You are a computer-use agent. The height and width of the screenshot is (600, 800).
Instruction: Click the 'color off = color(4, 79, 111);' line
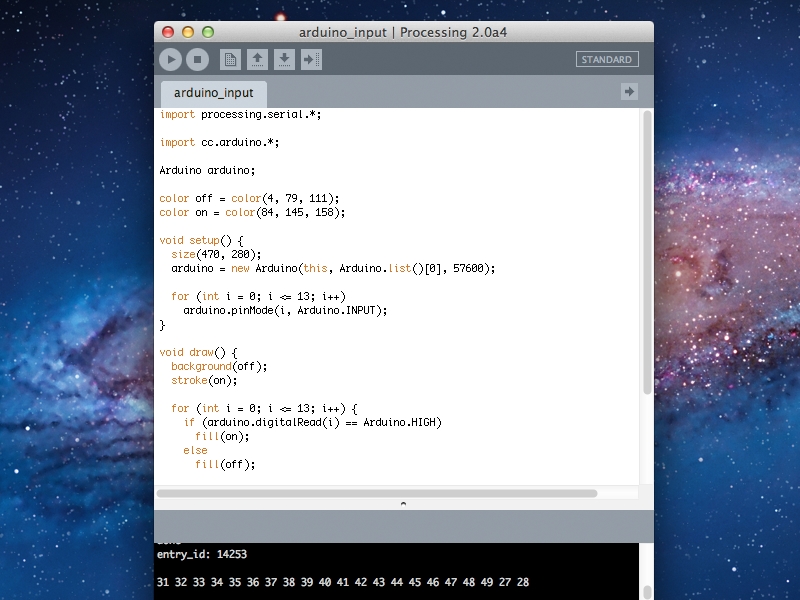[x=249, y=198]
